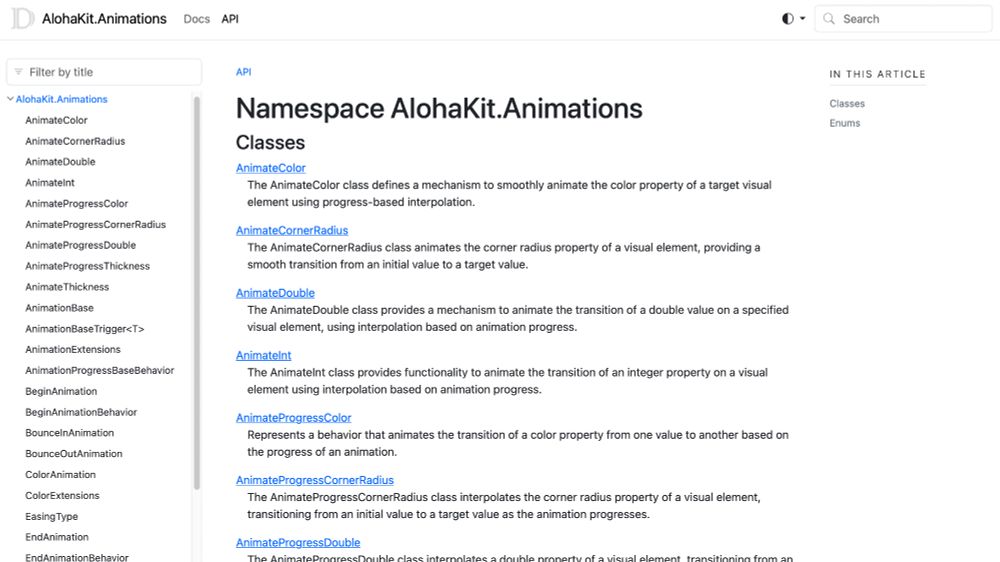Focus the Filter by title field
This screenshot has height=562, width=1000.
[104, 72]
